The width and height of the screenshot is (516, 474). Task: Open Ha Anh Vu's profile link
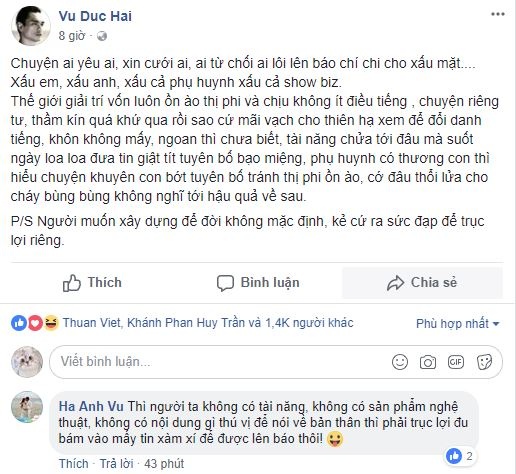tap(91, 406)
